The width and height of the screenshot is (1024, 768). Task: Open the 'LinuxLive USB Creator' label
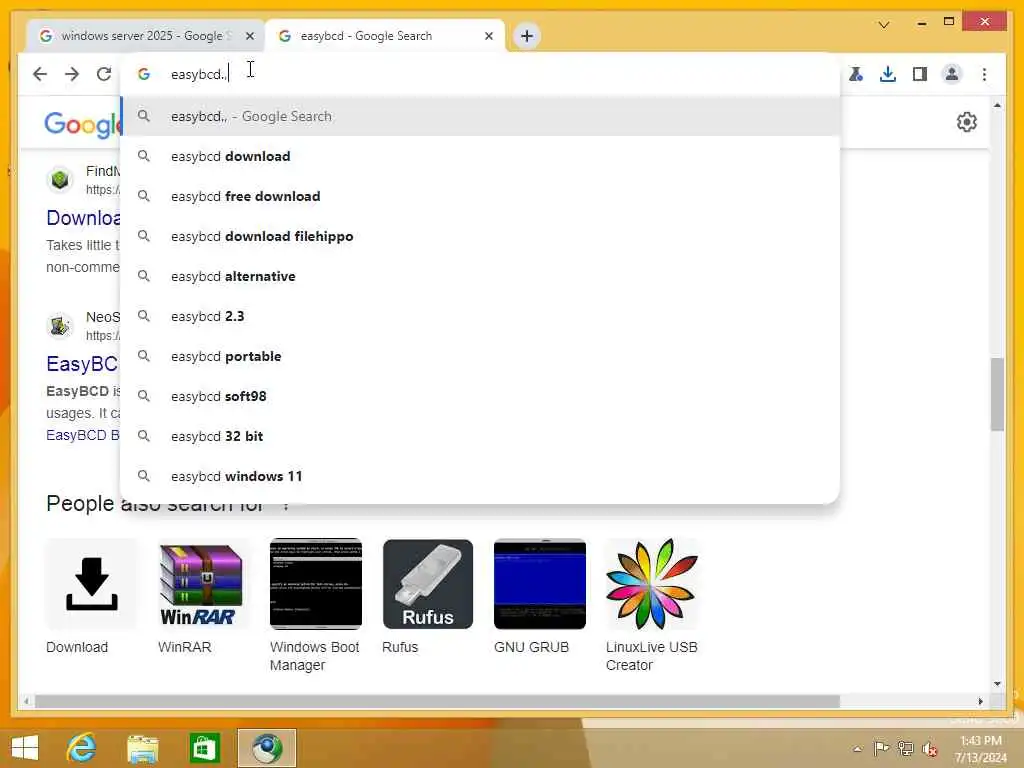[652, 656]
